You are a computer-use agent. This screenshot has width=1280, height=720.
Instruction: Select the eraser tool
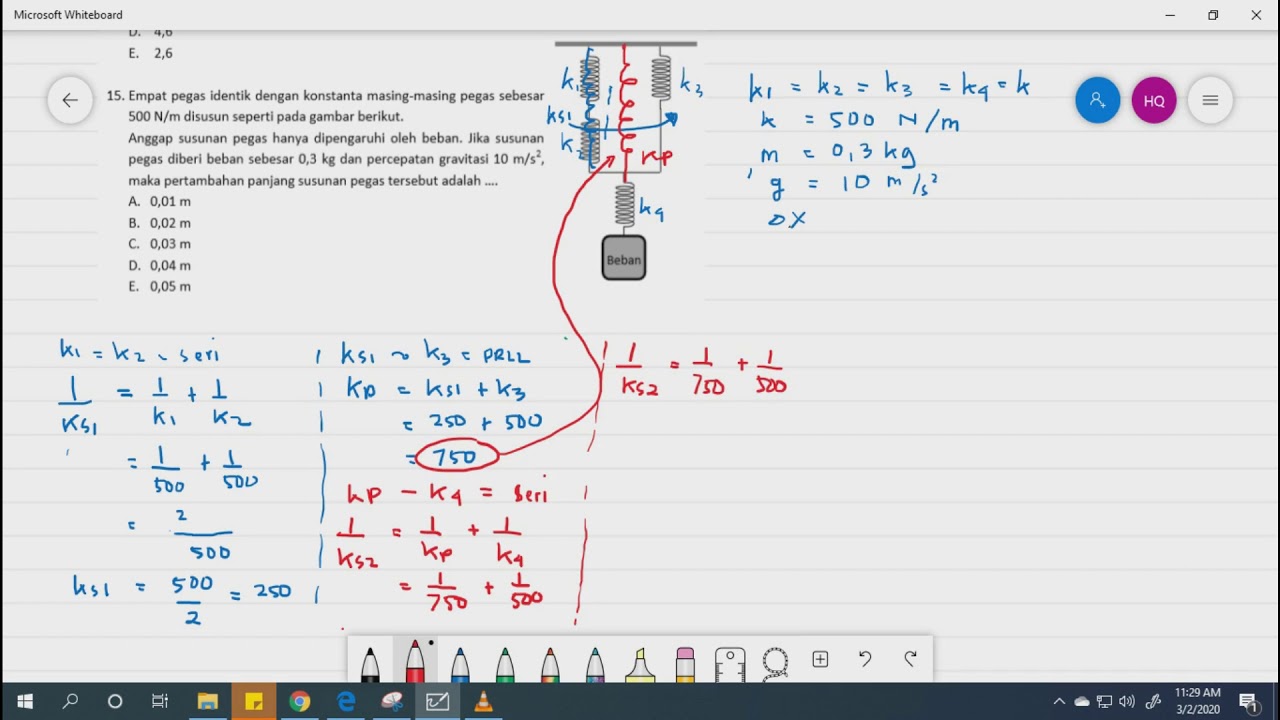click(685, 664)
